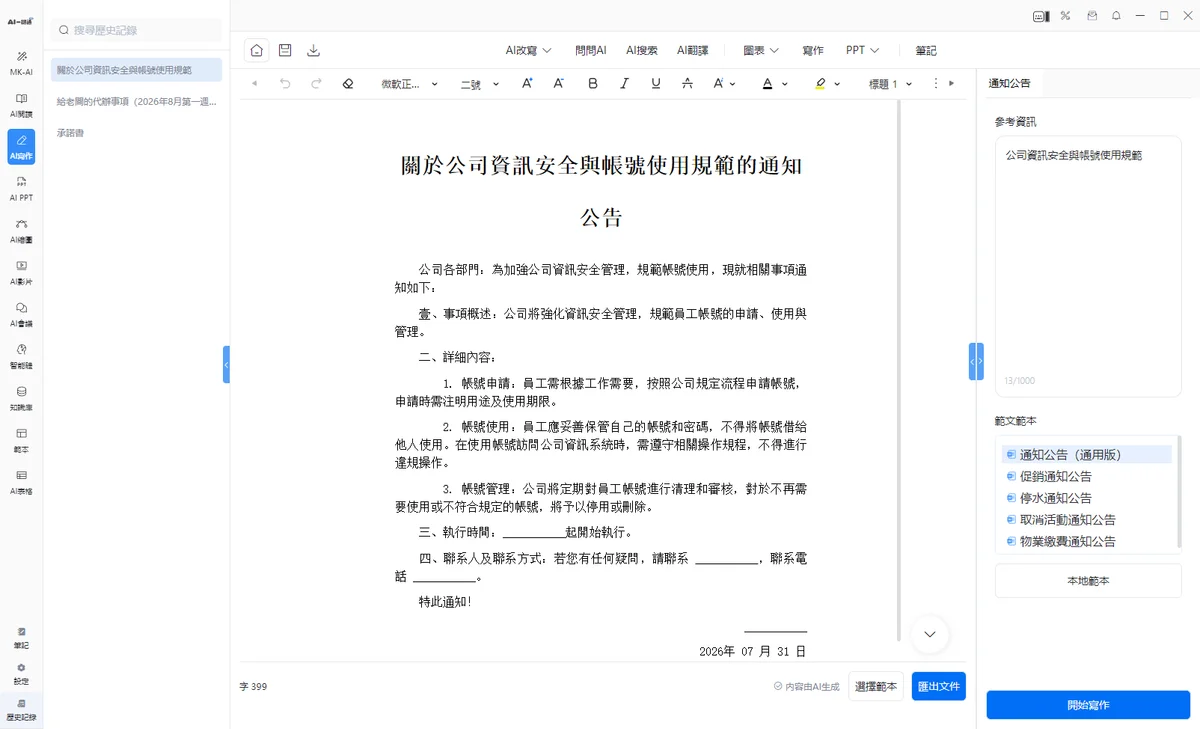Open 歷史記錄 history in sidebar
Image resolution: width=1200 pixels, height=729 pixels.
(21, 709)
